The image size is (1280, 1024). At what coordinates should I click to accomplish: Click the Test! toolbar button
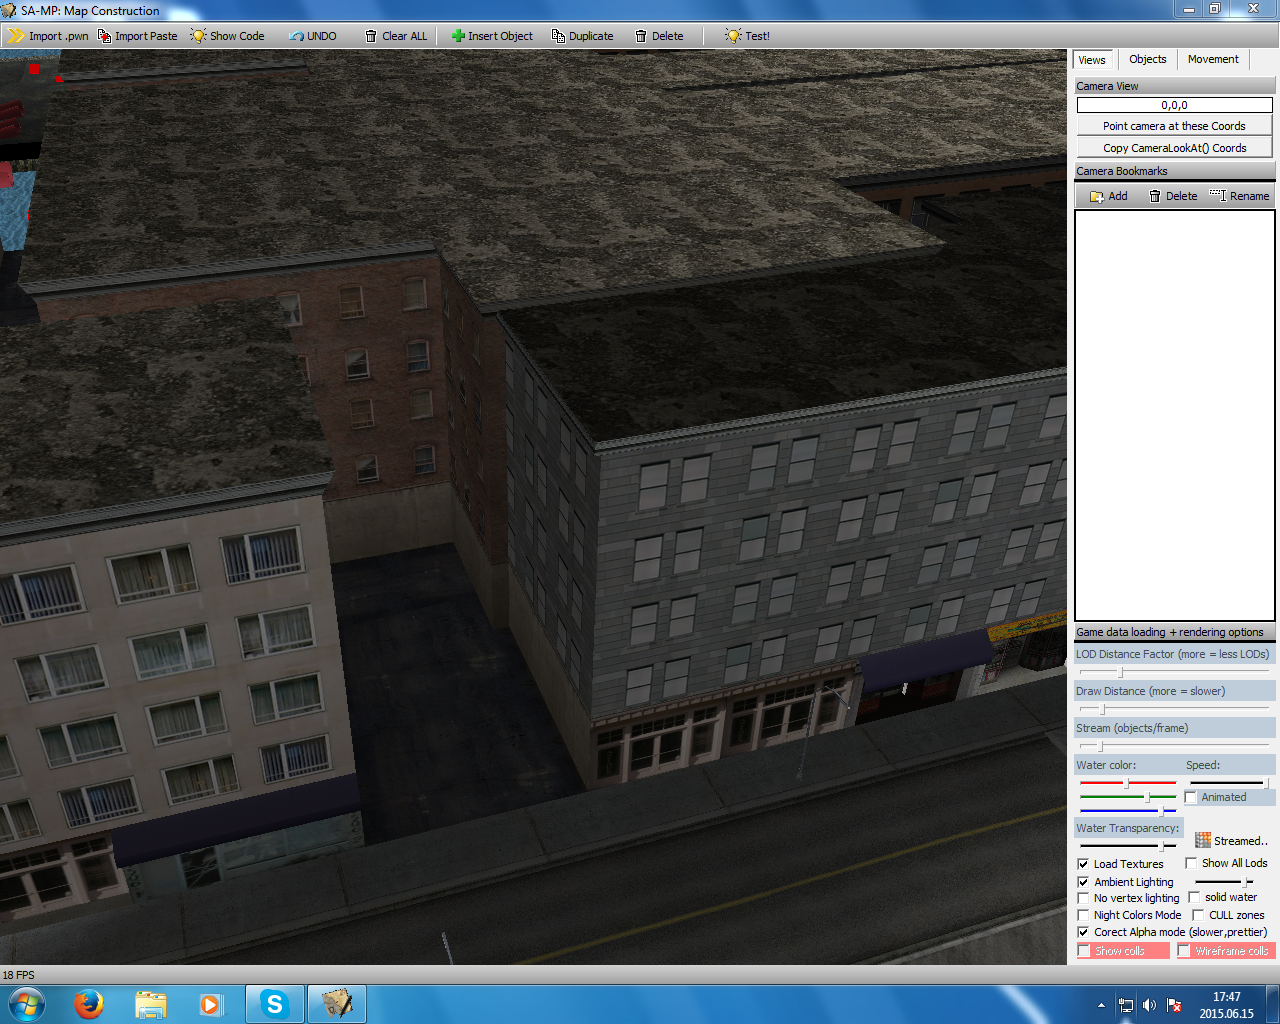(x=747, y=36)
